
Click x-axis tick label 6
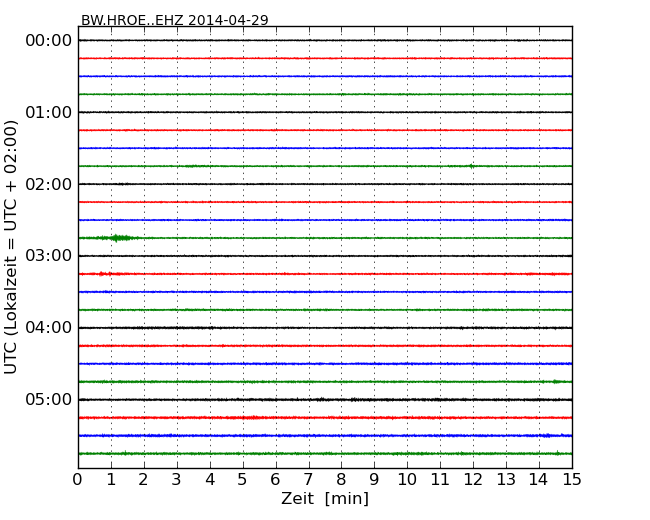coord(275,479)
